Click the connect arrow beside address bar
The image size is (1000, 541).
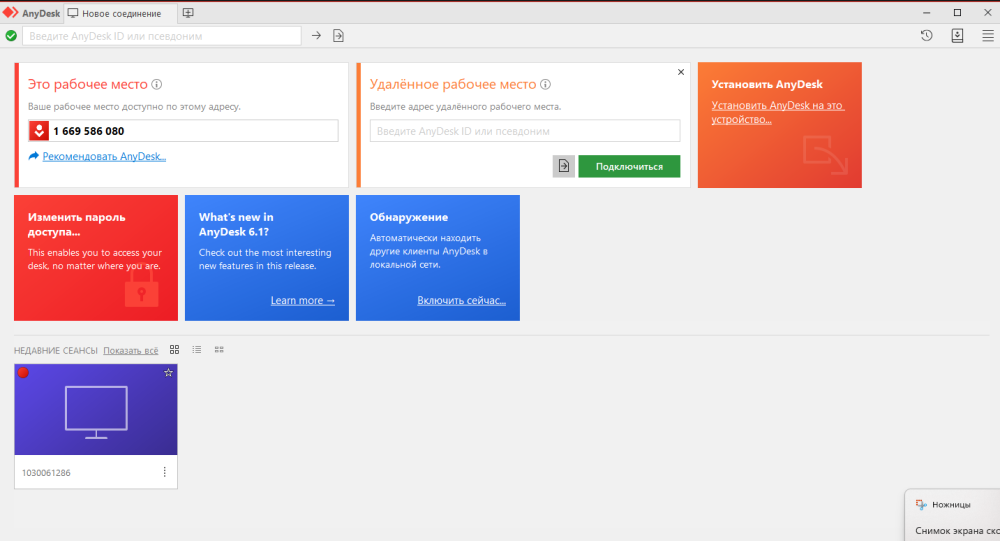[x=316, y=36]
